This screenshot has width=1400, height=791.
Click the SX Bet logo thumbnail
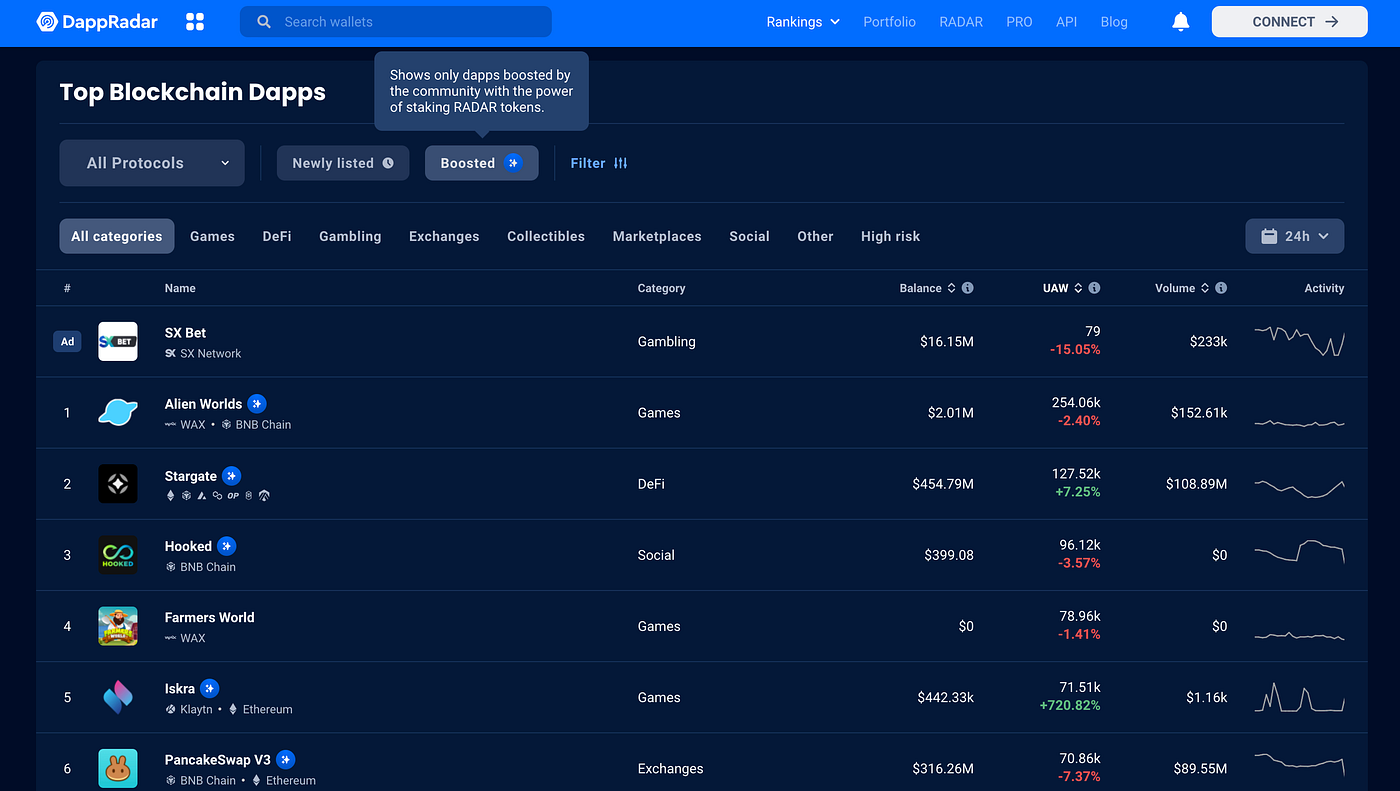[118, 341]
